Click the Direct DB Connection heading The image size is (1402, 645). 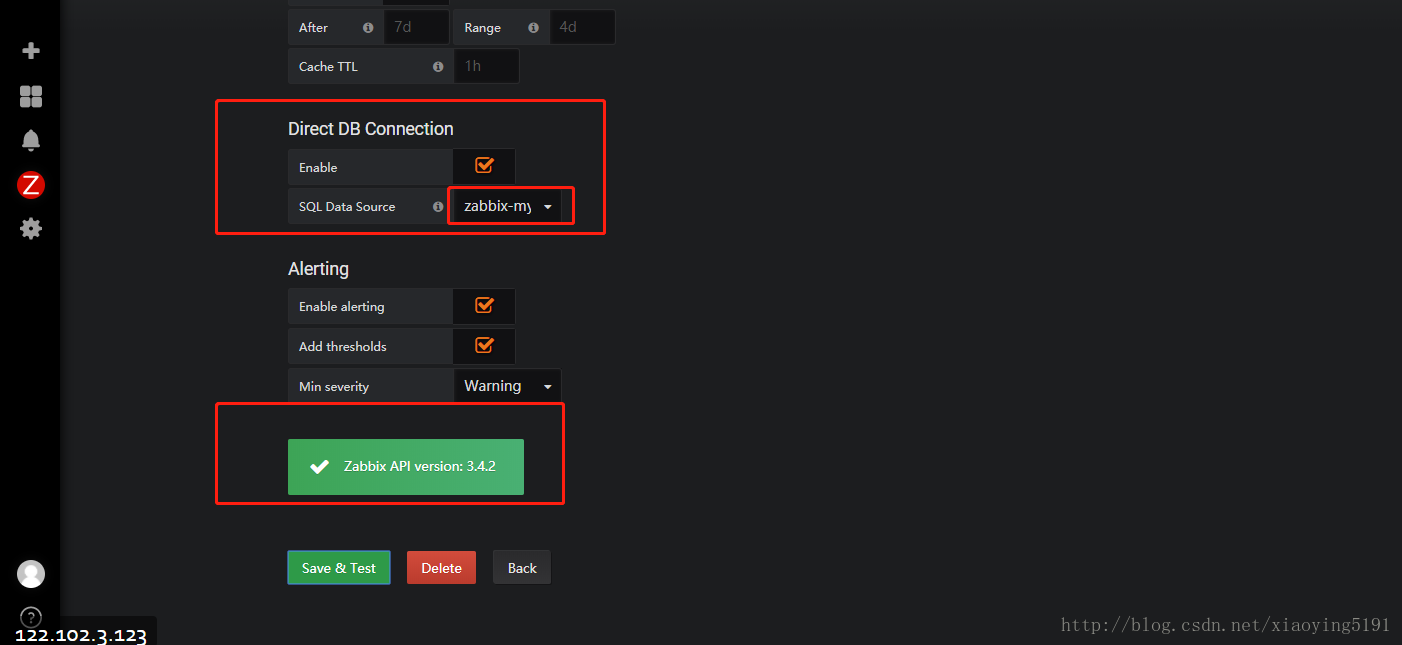point(371,129)
